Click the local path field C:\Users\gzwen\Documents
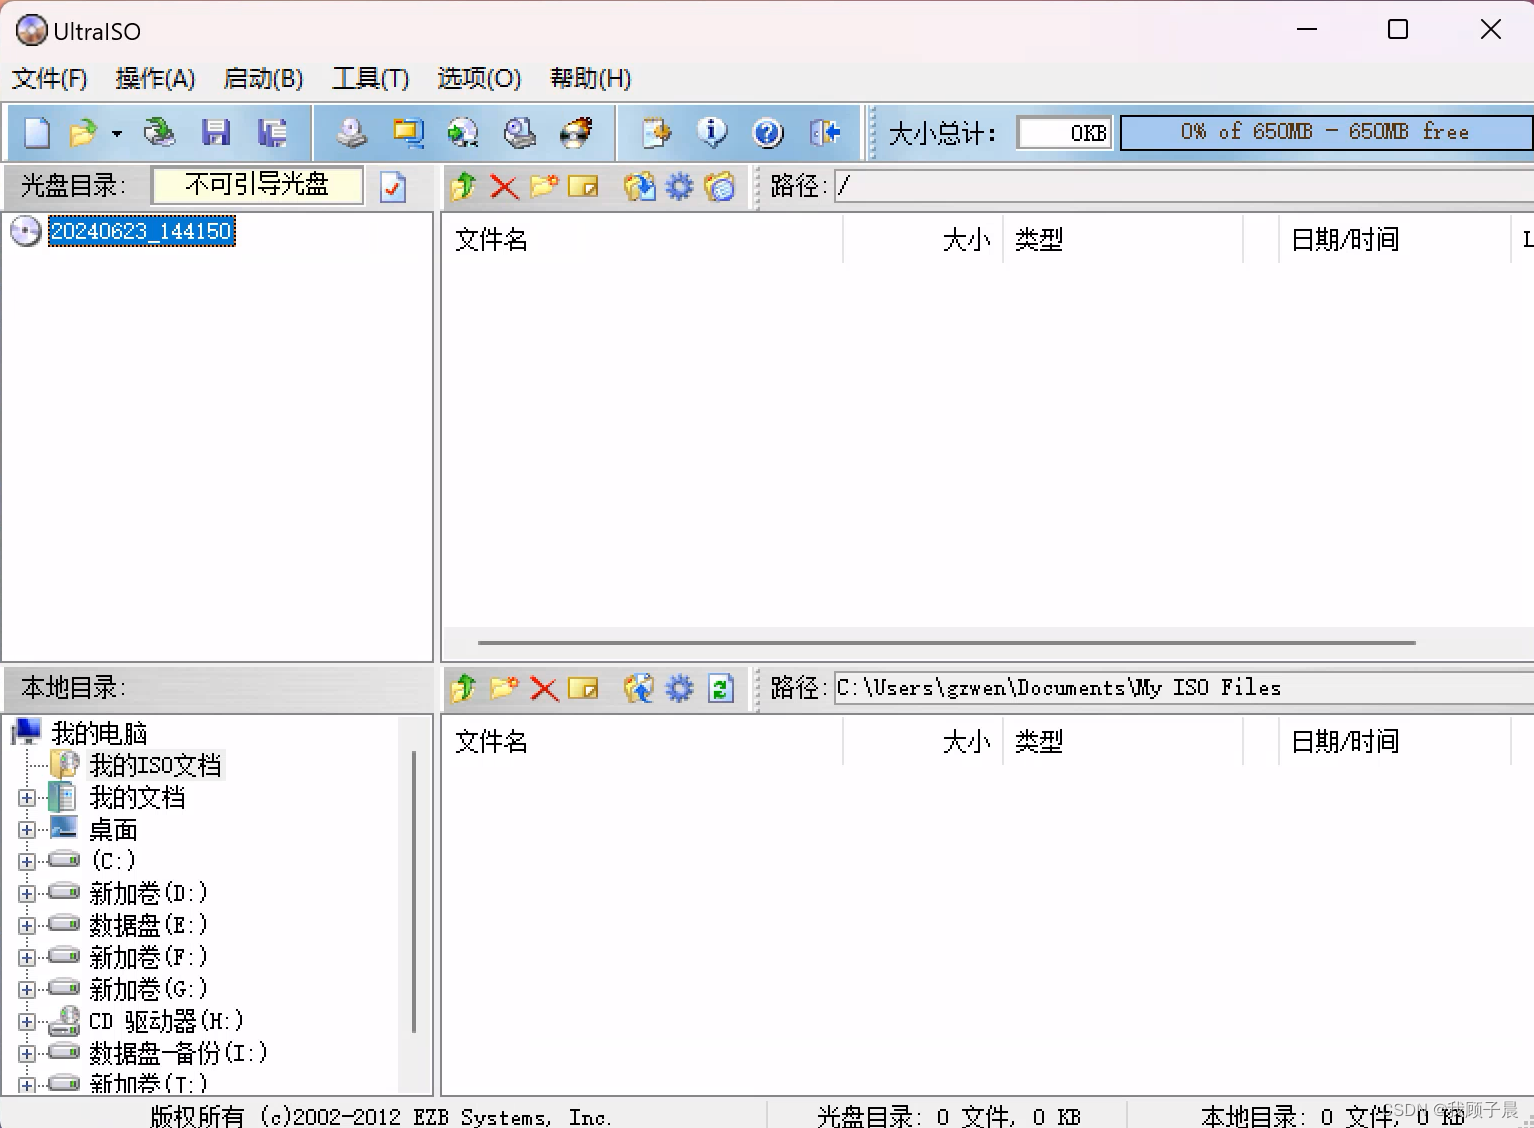 1184,688
